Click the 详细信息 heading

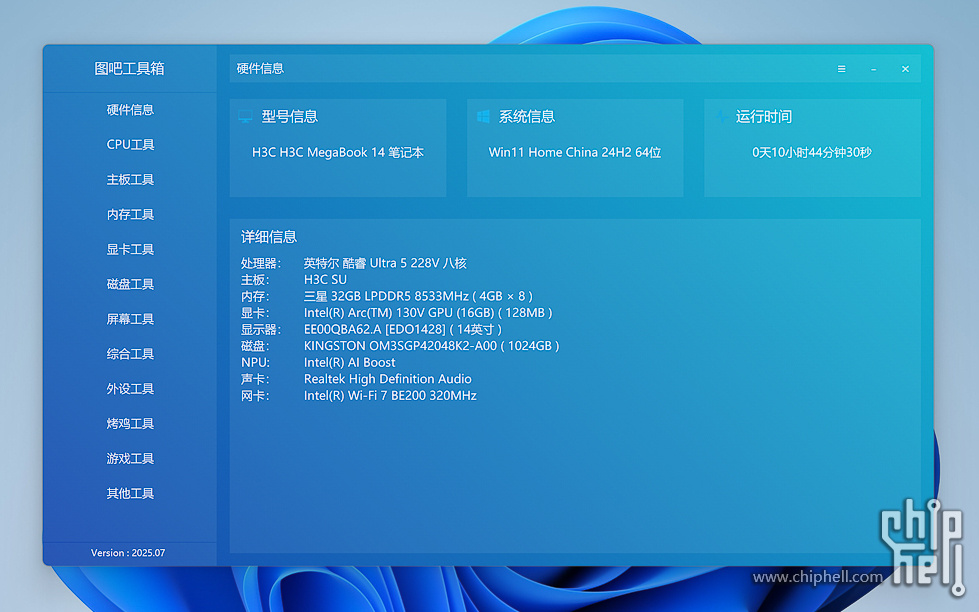(269, 237)
